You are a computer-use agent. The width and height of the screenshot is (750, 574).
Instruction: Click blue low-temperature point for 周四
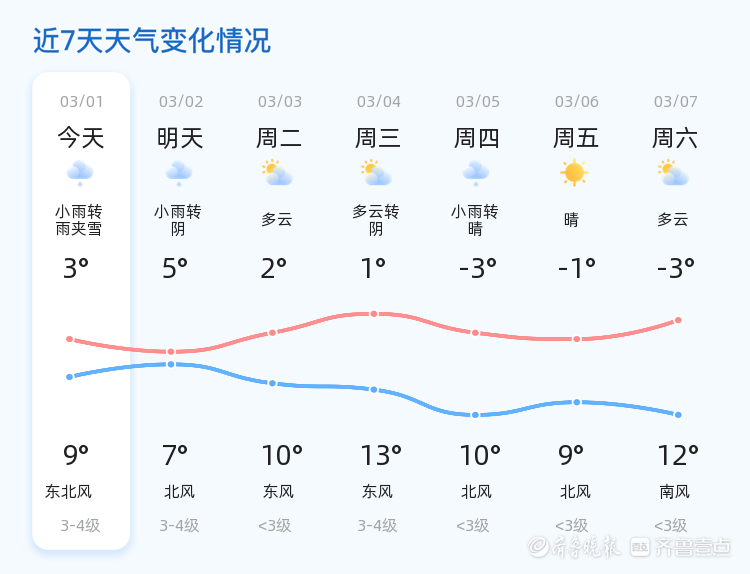tap(475, 414)
